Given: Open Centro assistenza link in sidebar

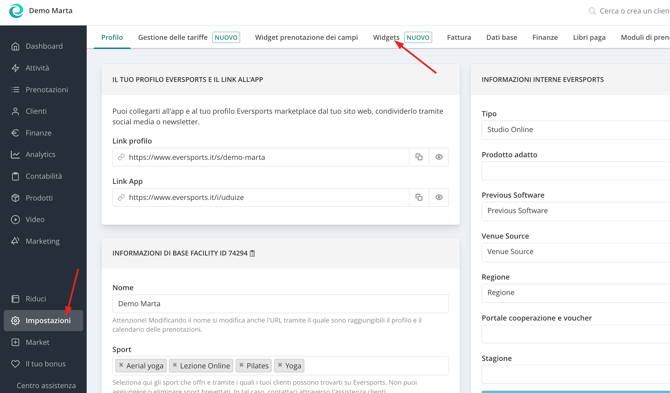Looking at the screenshot, I should coord(46,386).
